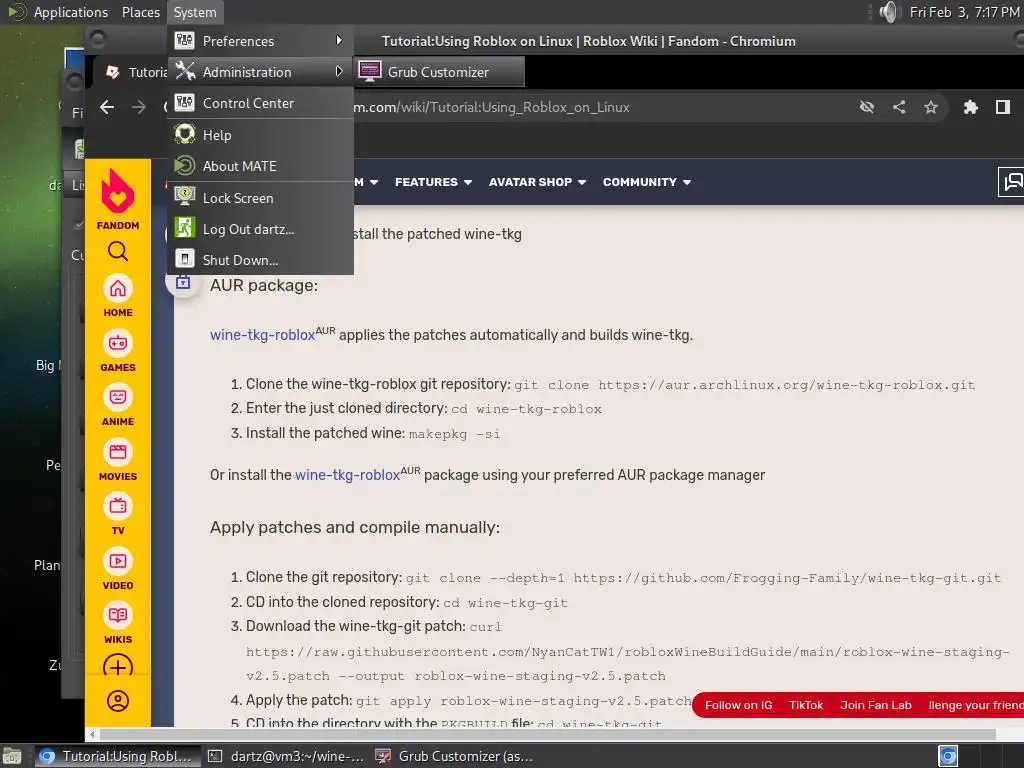Open the user profile icon in sidebar
The width and height of the screenshot is (1024, 768).
(x=118, y=701)
